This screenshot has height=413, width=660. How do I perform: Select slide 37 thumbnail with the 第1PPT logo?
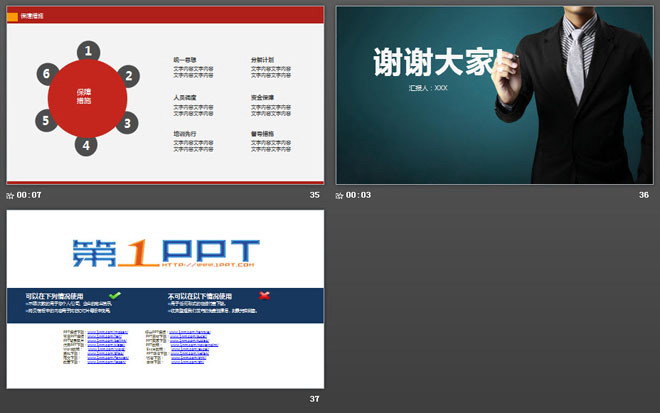pos(165,299)
